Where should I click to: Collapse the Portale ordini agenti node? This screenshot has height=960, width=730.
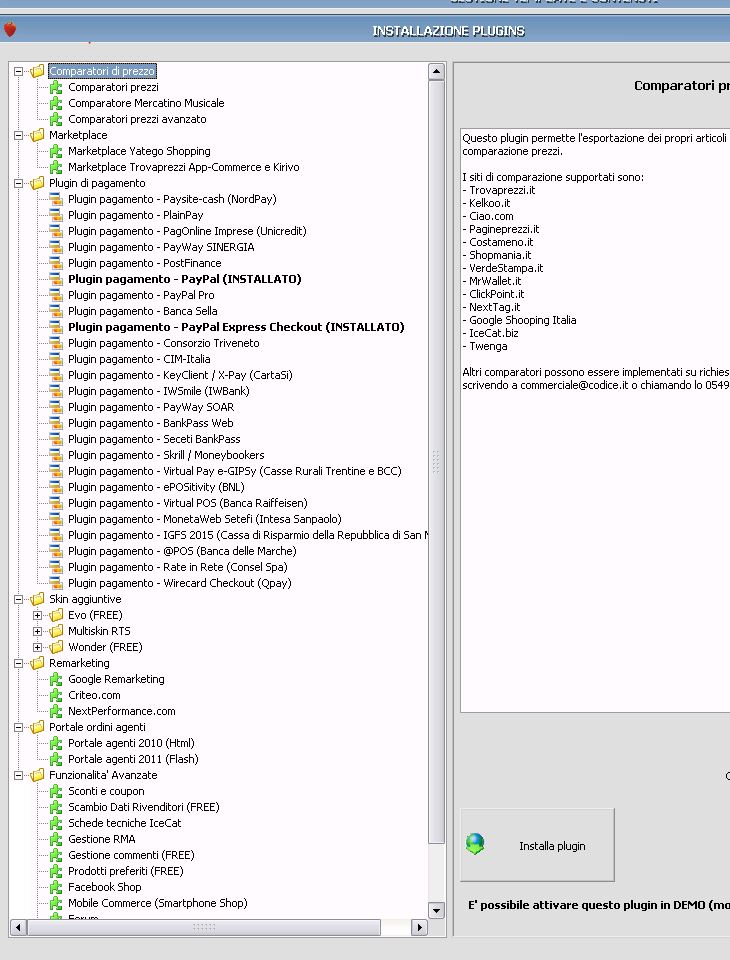(18, 727)
